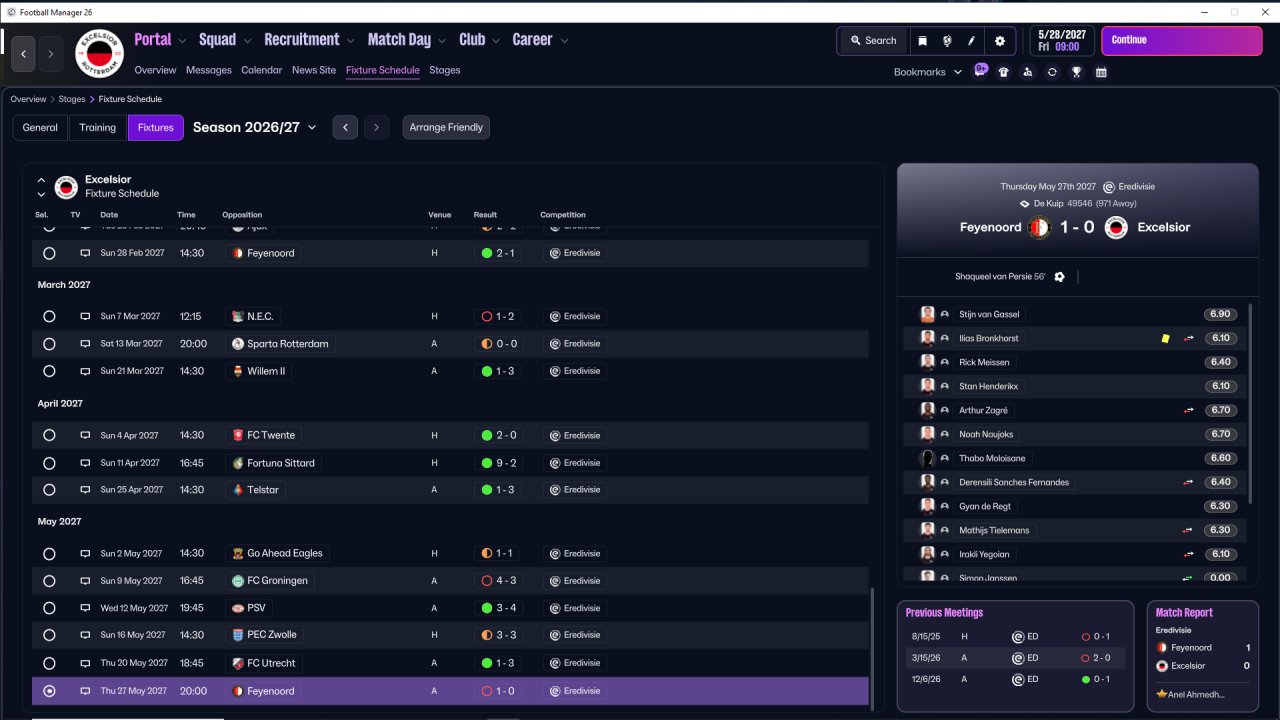Select the radio button for N.E.C. fixture

(49, 316)
